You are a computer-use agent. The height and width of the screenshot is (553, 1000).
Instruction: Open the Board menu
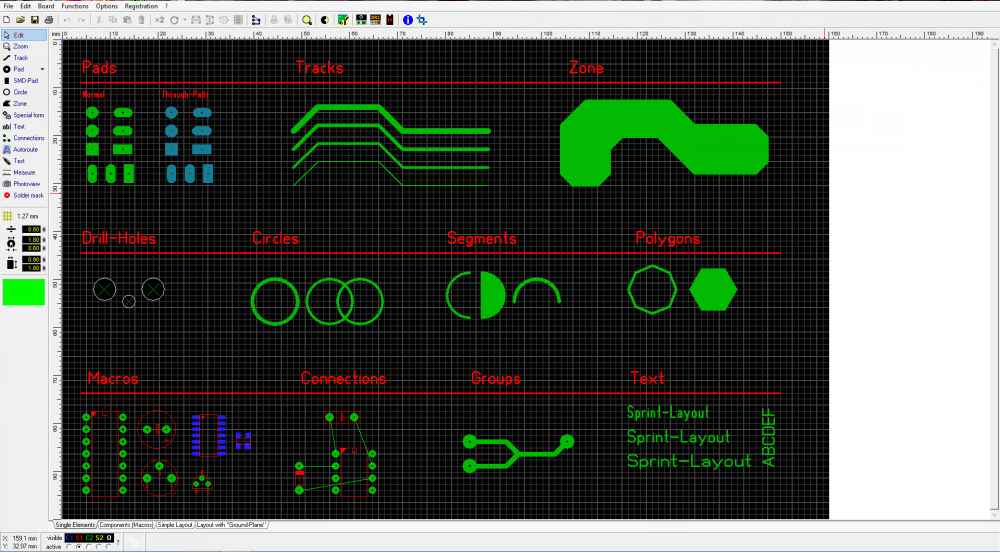tap(46, 6)
